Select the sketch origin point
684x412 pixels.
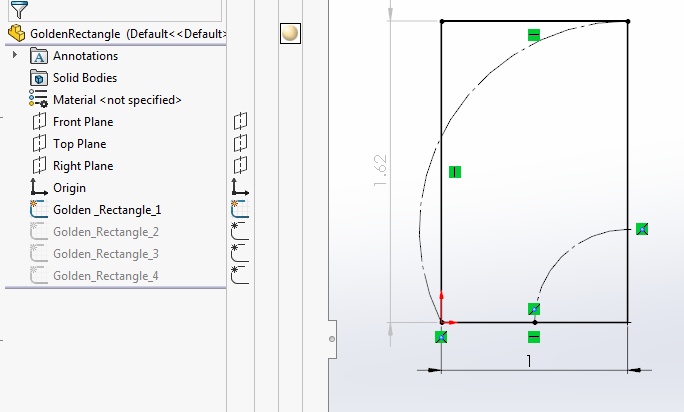coord(441,322)
